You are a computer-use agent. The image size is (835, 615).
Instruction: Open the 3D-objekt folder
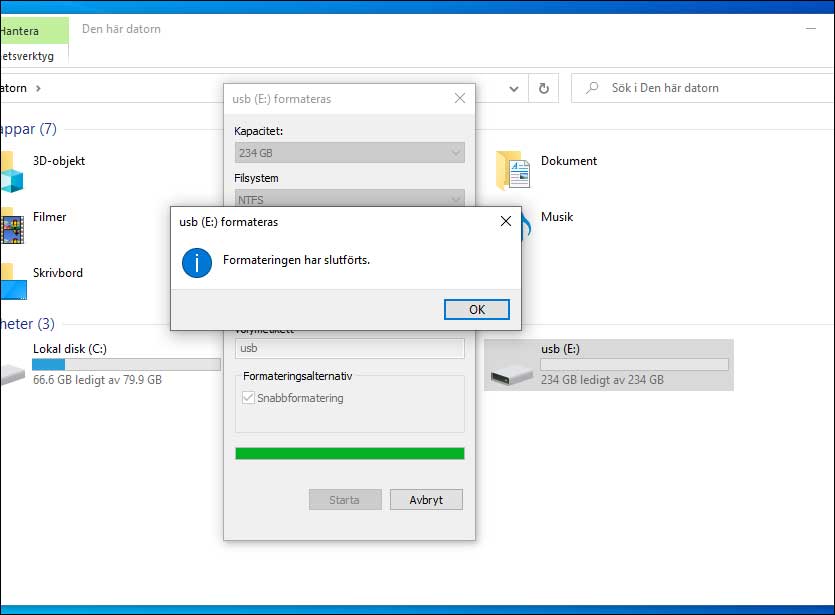(x=55, y=160)
